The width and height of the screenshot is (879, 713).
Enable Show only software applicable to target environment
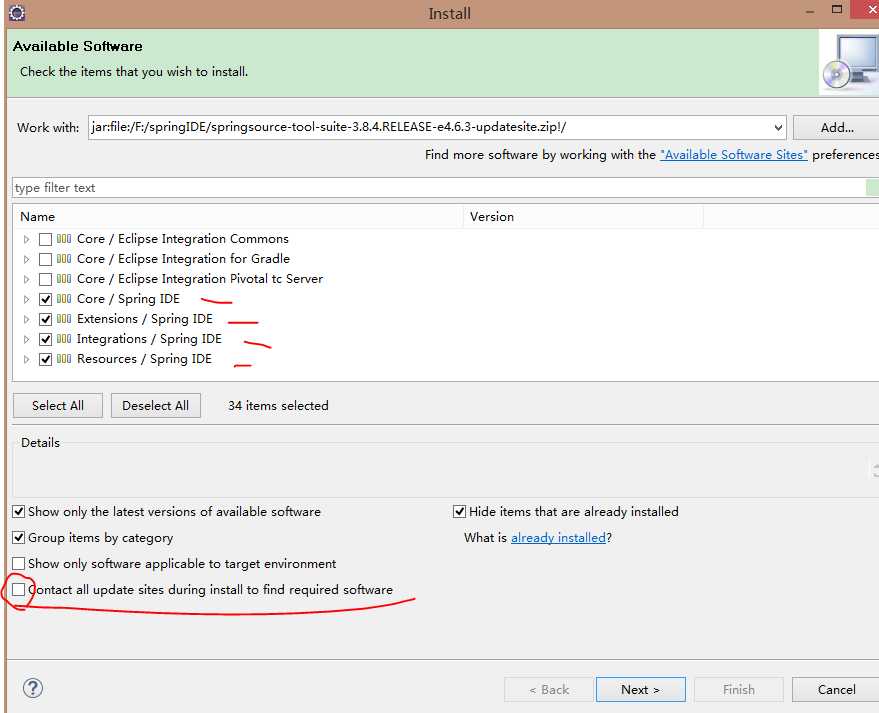(18, 563)
